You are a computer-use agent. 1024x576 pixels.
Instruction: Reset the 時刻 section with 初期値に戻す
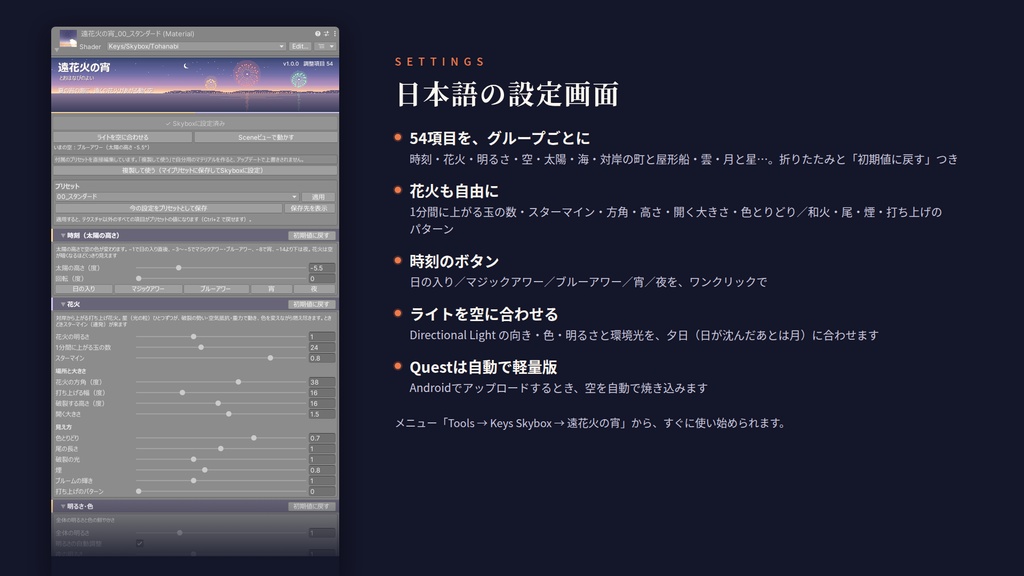(312, 235)
